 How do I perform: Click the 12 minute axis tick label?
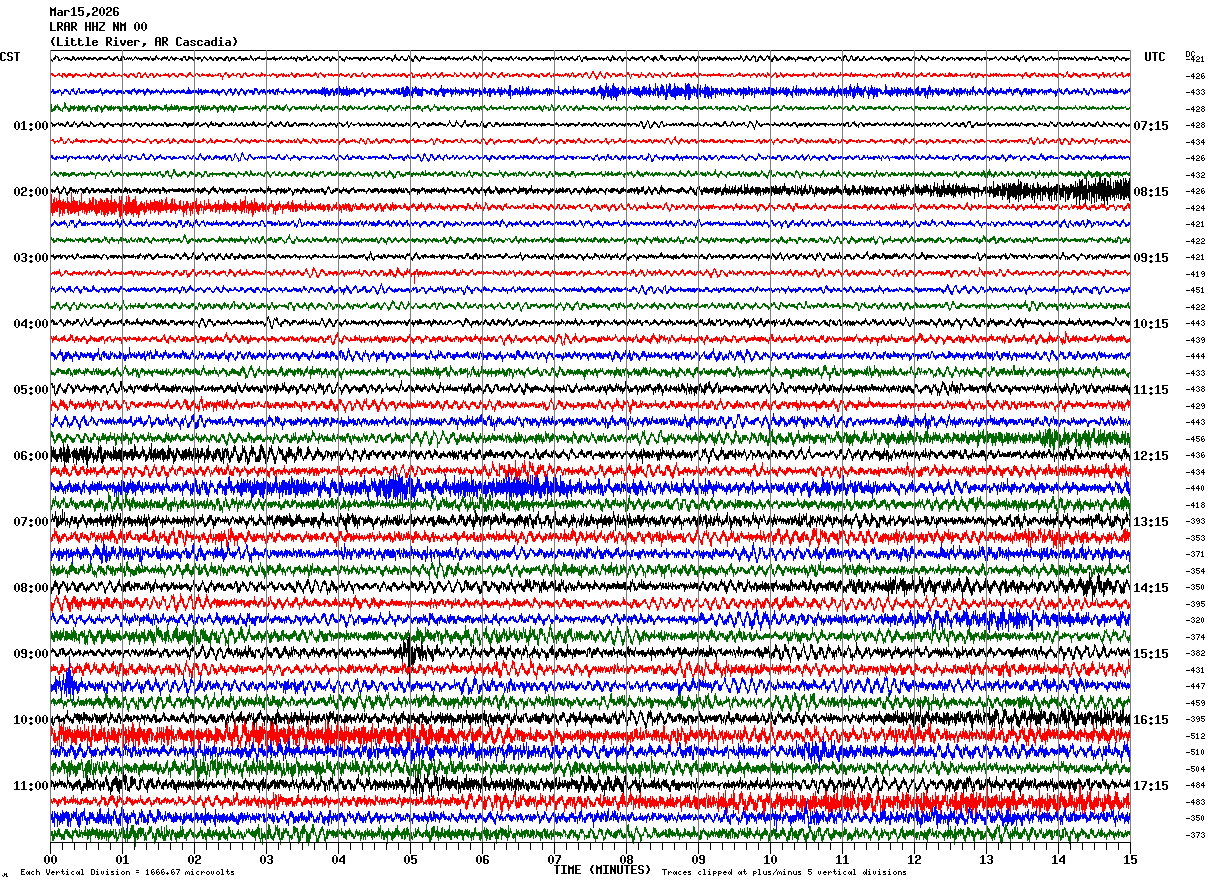[915, 859]
